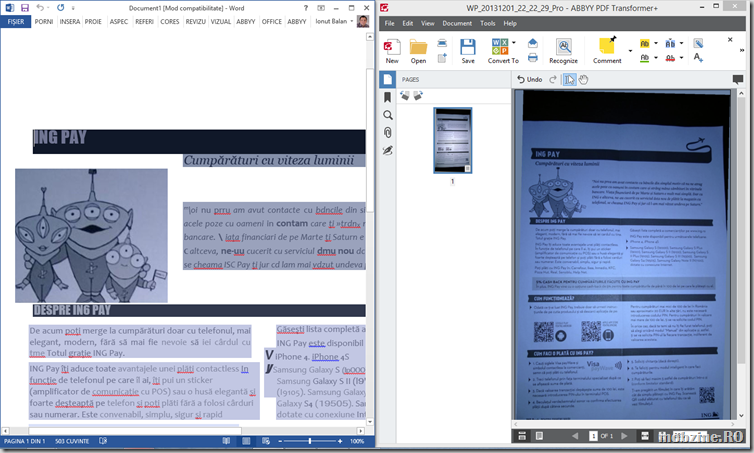754x453 pixels.
Task: Expand the Comment dropdown arrow
Action: (x=630, y=51)
